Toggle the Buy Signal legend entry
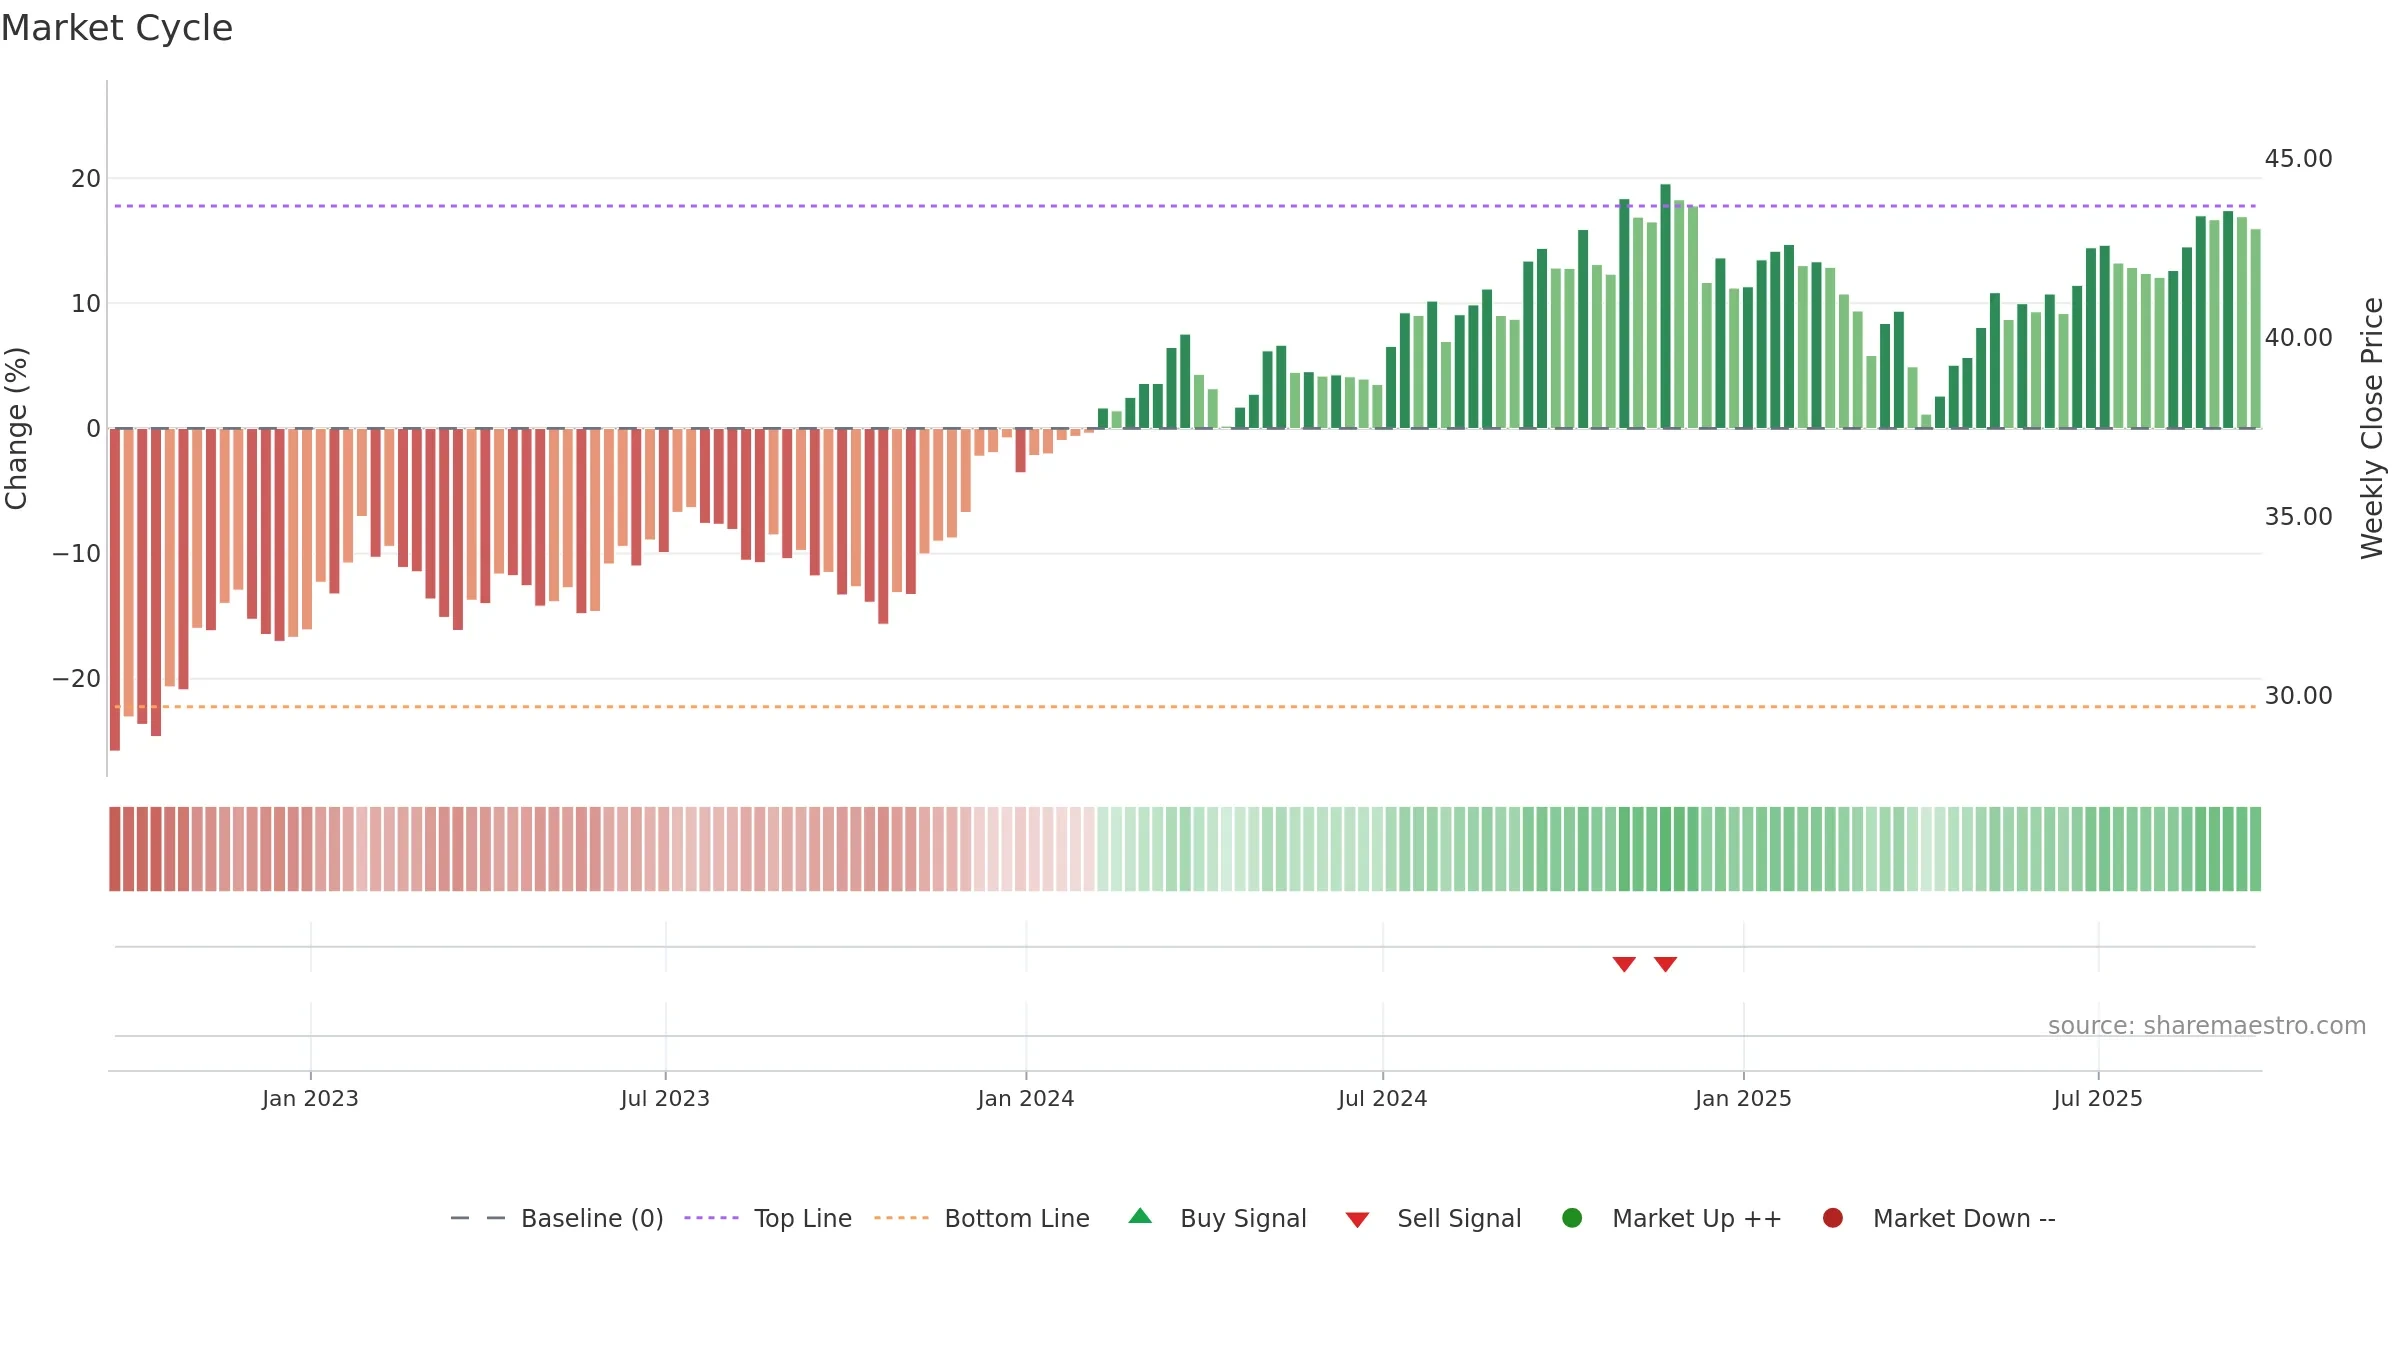Image resolution: width=2400 pixels, height=1350 pixels. [1217, 1218]
